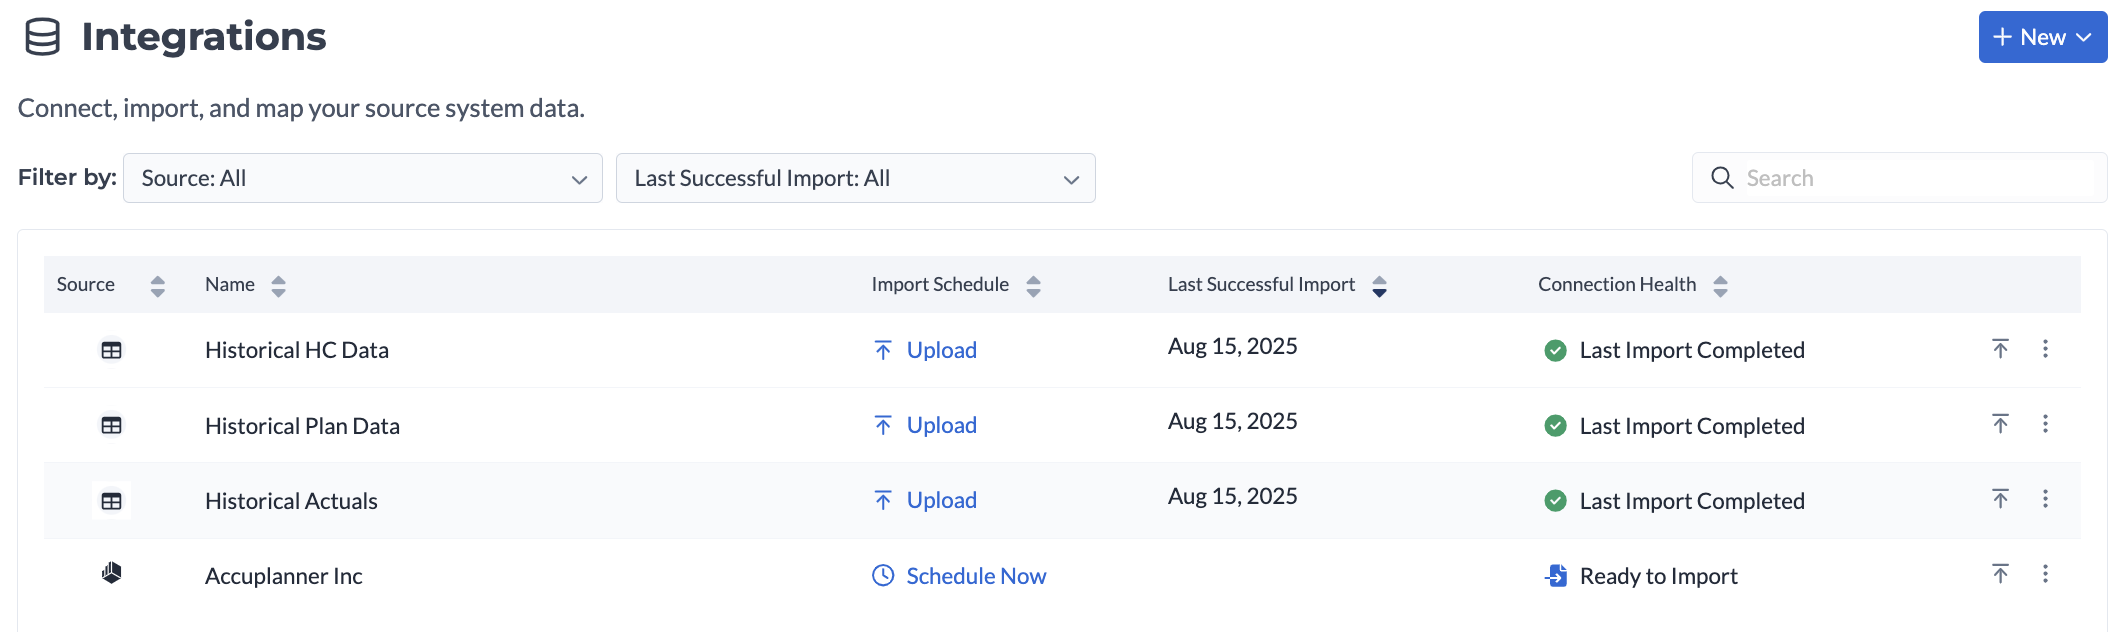Viewport: 2128px width, 632px height.
Task: Sort the table by Name column
Action: tap(278, 286)
